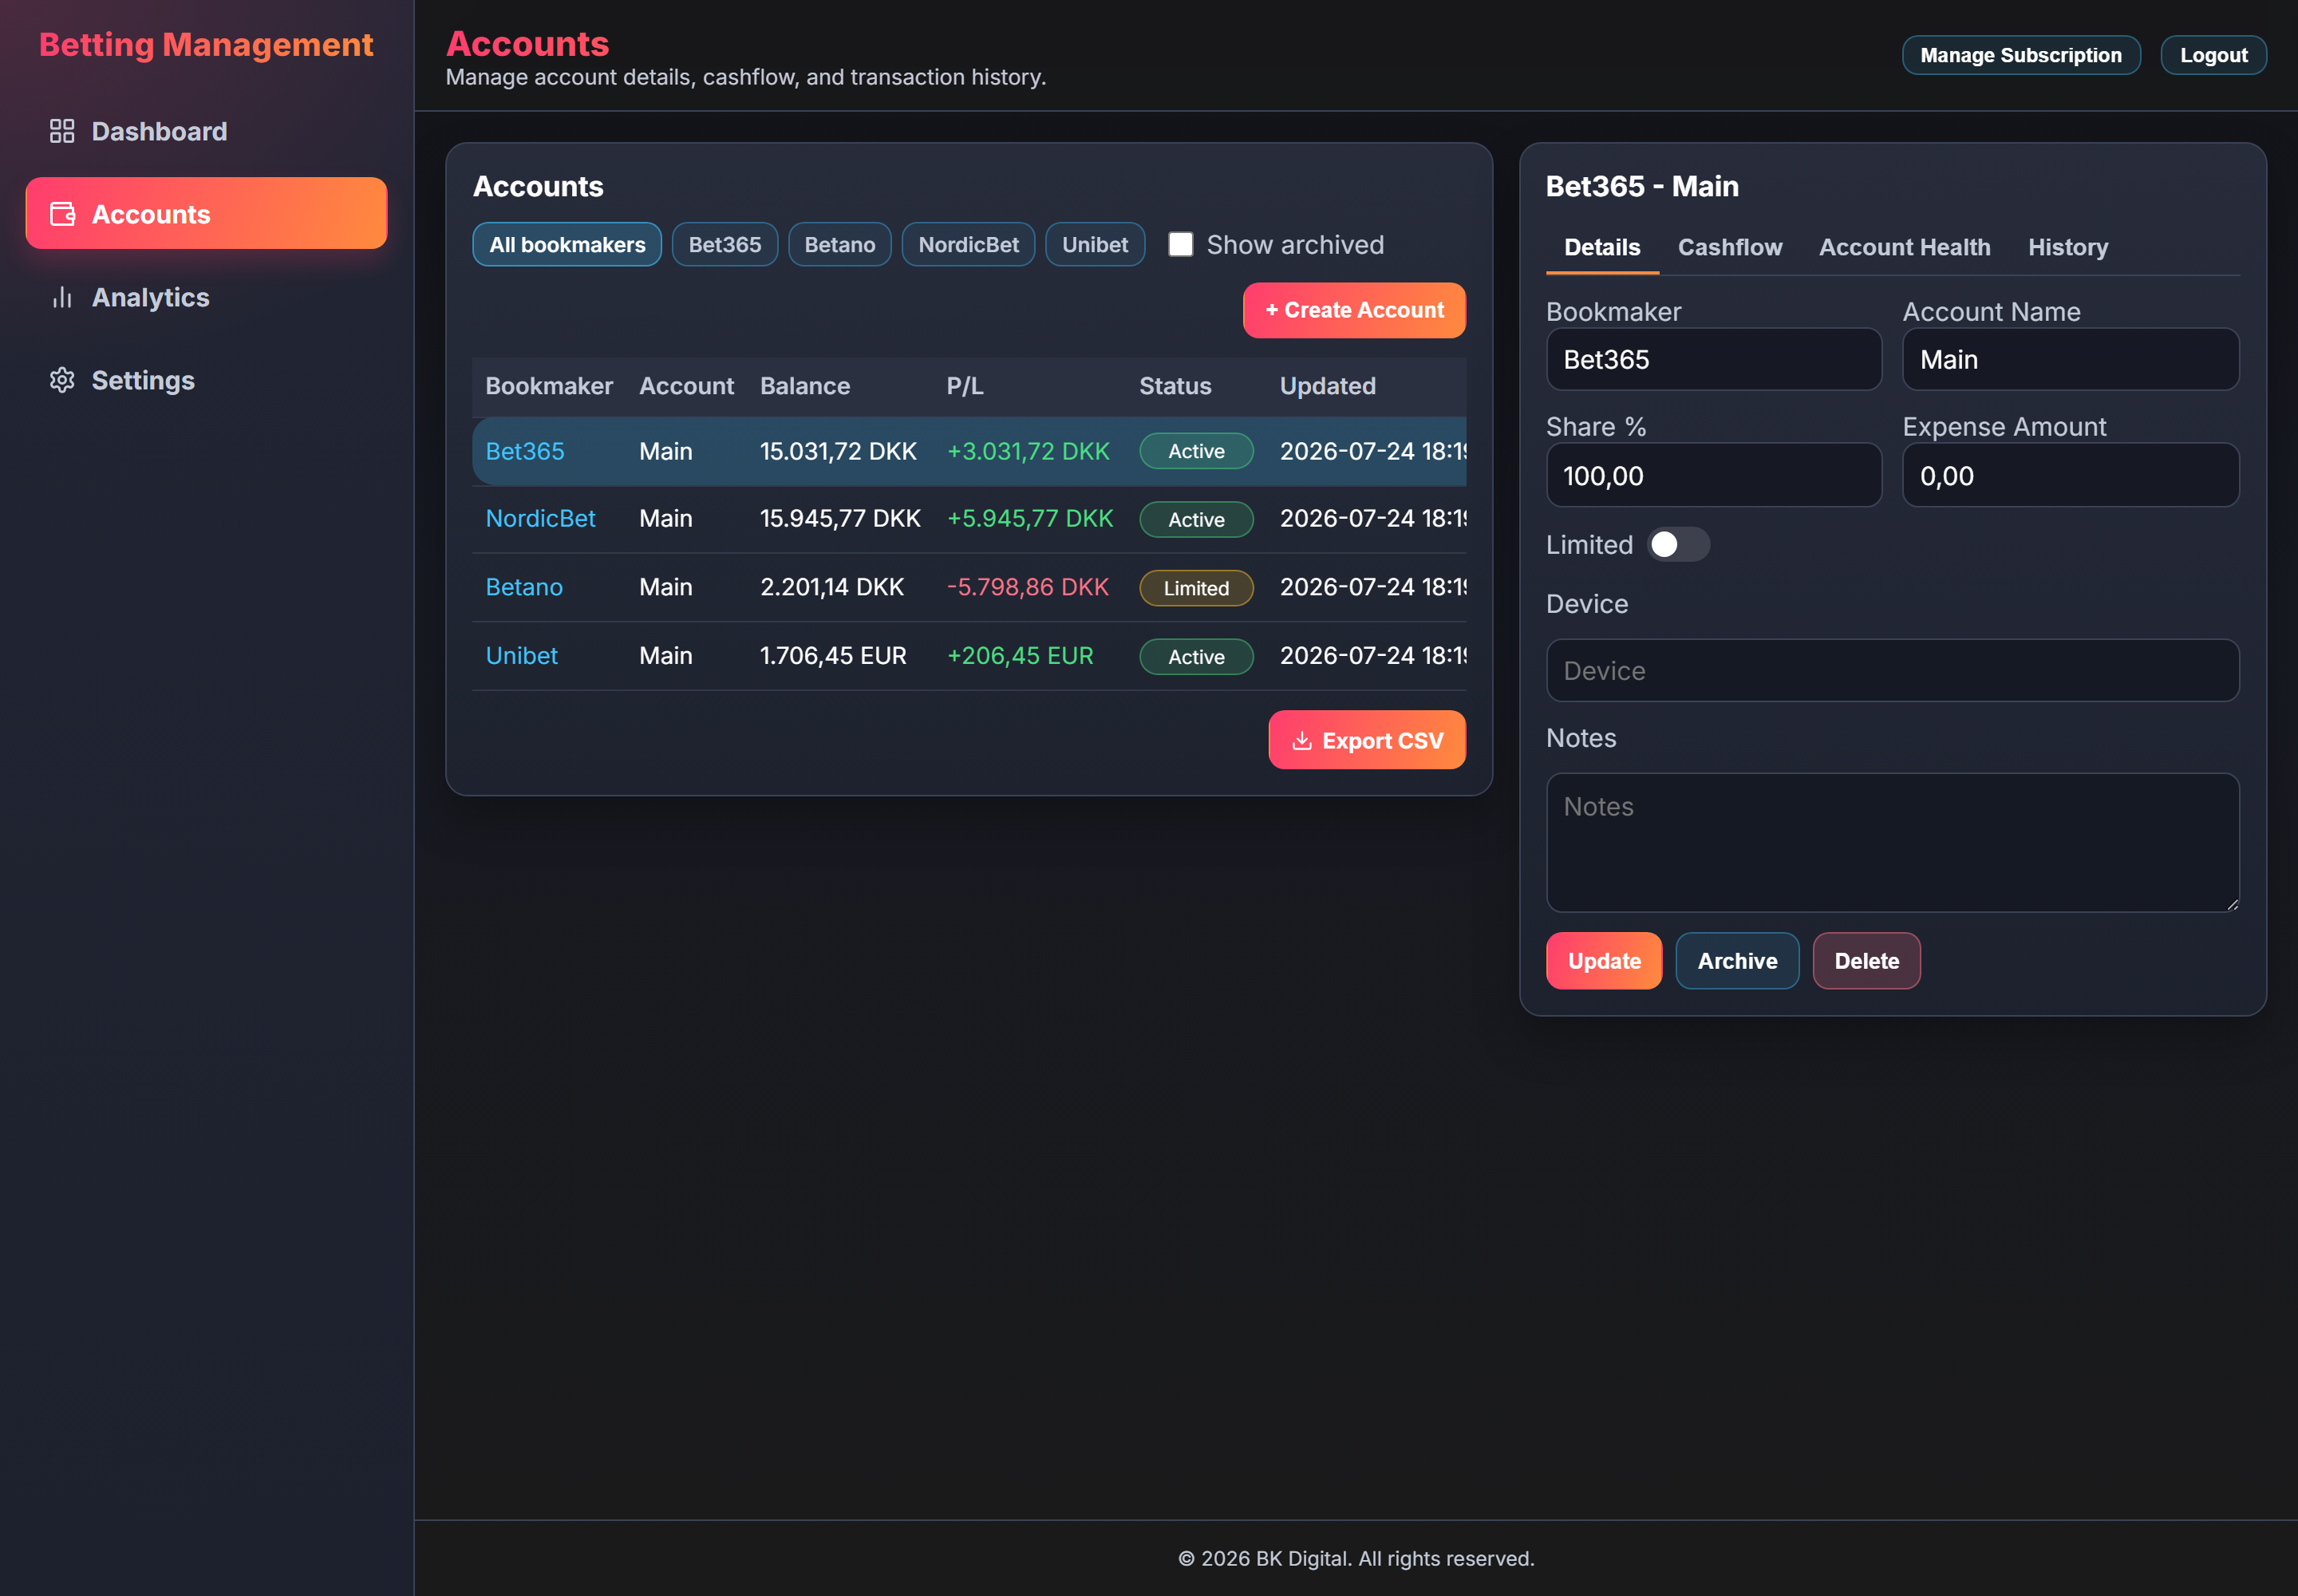The height and width of the screenshot is (1596, 2298).
Task: Click P/L value +3.031,72 DKK
Action: pyautogui.click(x=1027, y=451)
